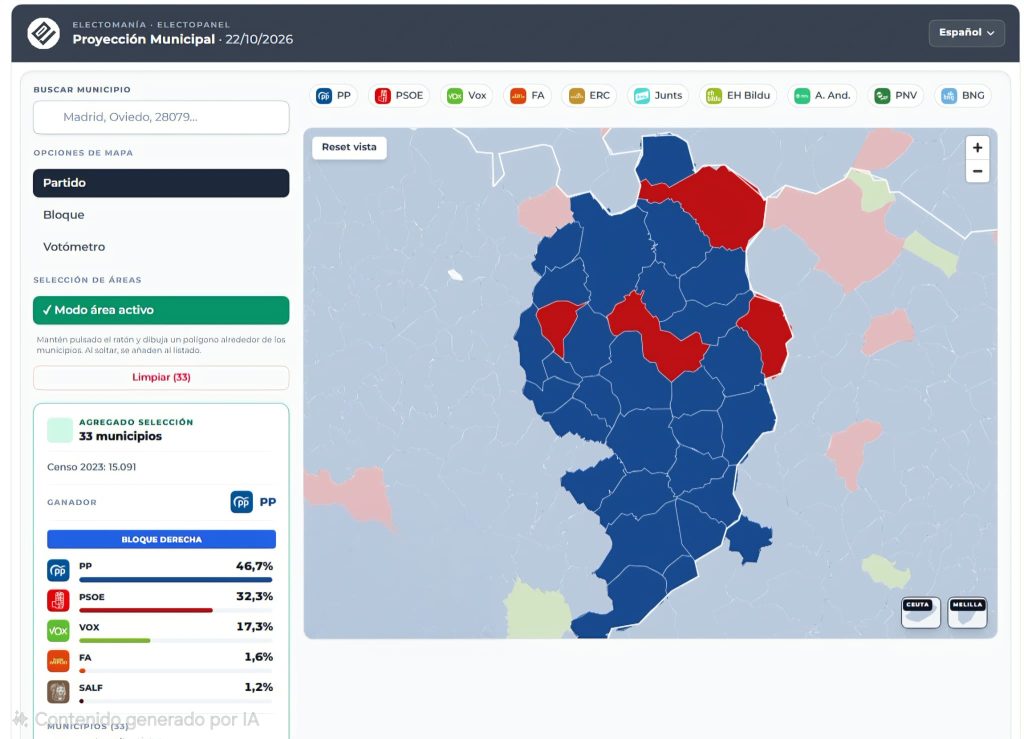Click the 1,6% FA value
The width and height of the screenshot is (1024, 739).
tap(259, 657)
